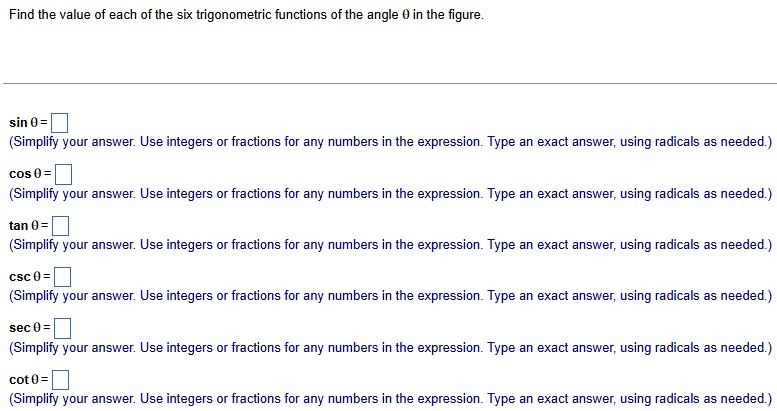The image size is (777, 411).
Task: Click the question prompt about six trigonometric functions
Action: tap(246, 15)
